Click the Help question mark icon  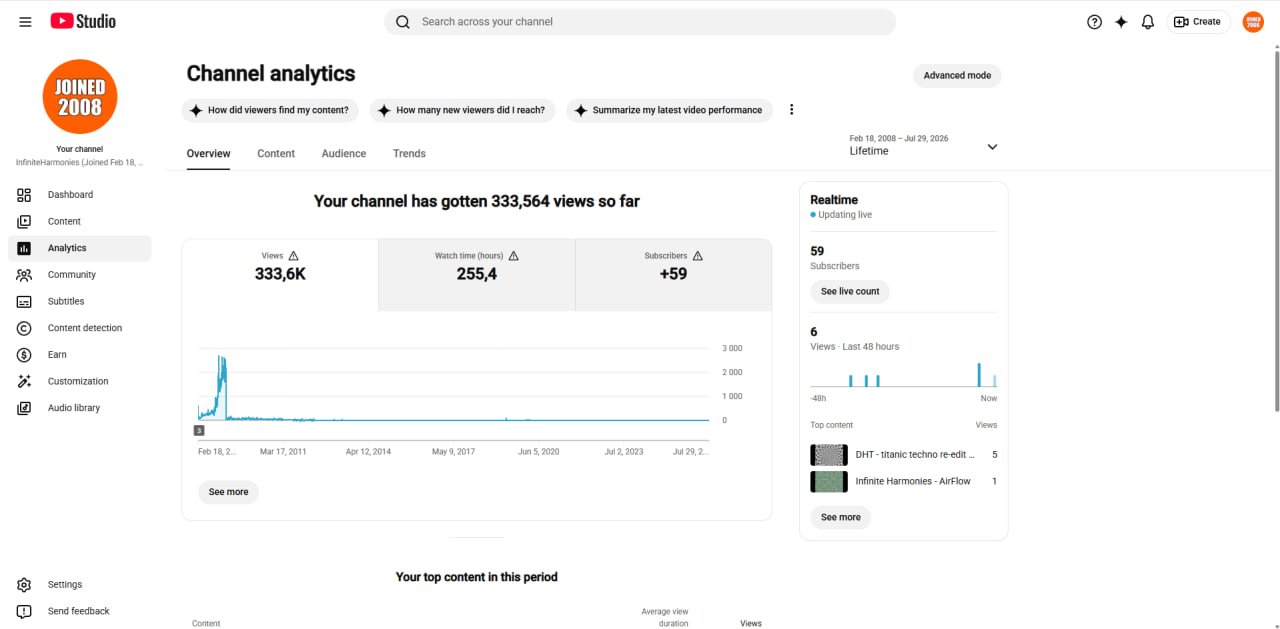tap(1094, 22)
